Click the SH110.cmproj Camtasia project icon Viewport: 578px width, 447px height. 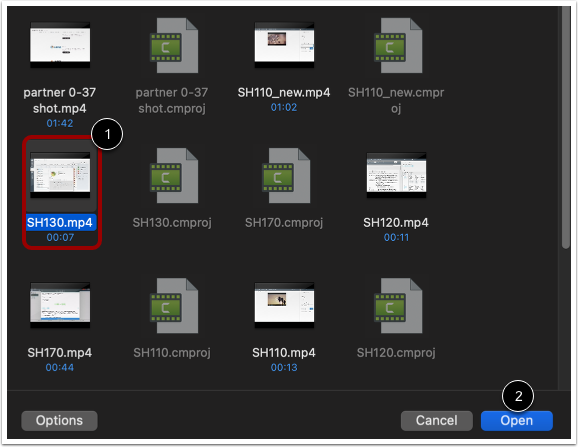pos(174,305)
